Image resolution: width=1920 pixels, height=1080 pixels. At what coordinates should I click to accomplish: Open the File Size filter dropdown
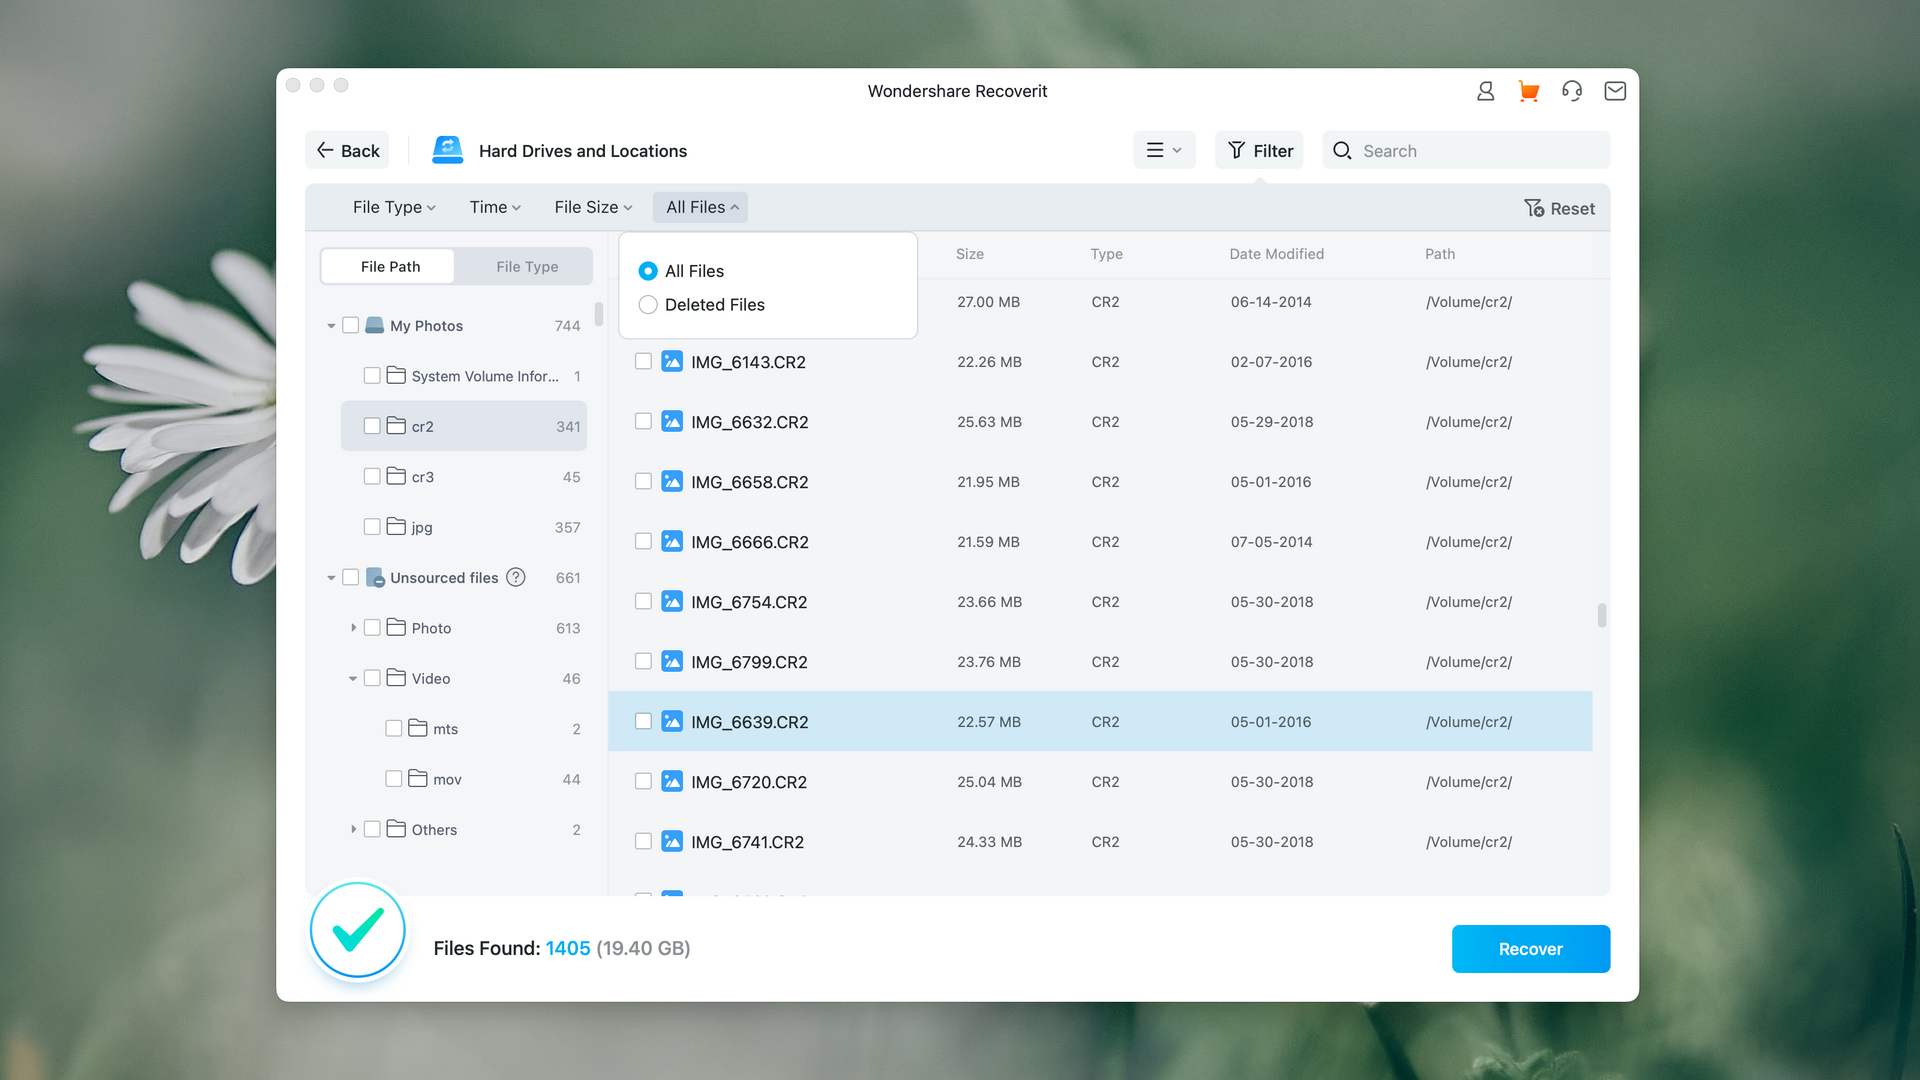coord(593,207)
